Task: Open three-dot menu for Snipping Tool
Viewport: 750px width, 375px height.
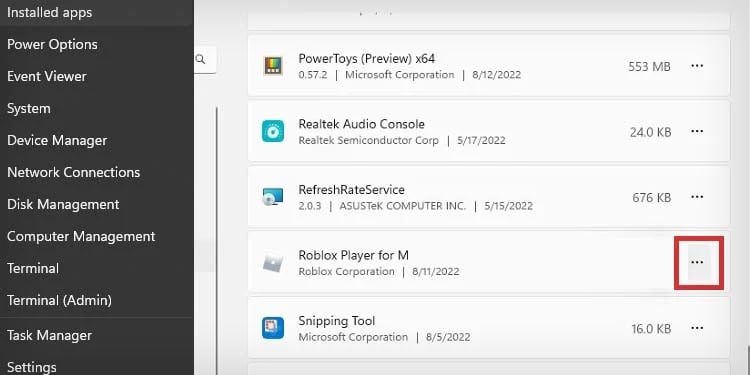Action: point(697,328)
